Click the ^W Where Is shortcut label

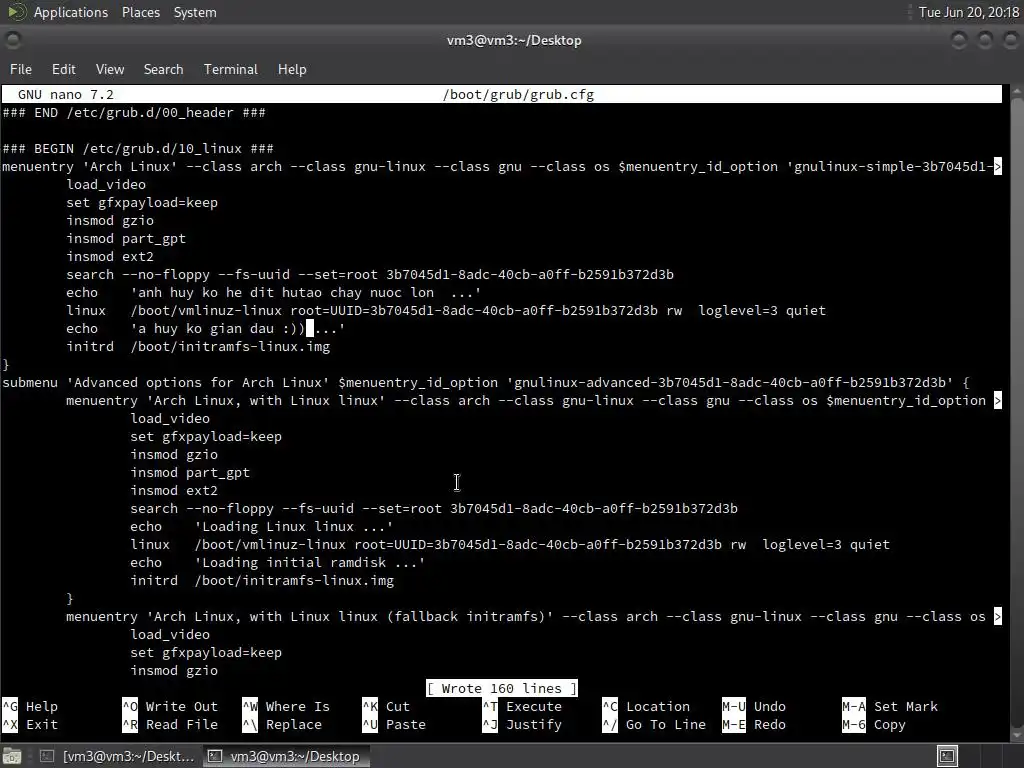click(x=286, y=707)
